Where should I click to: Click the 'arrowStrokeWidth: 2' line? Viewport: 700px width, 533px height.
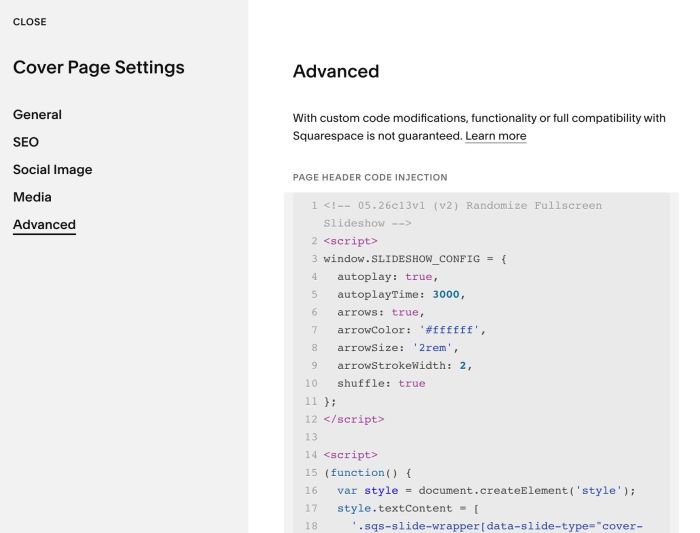tap(404, 366)
